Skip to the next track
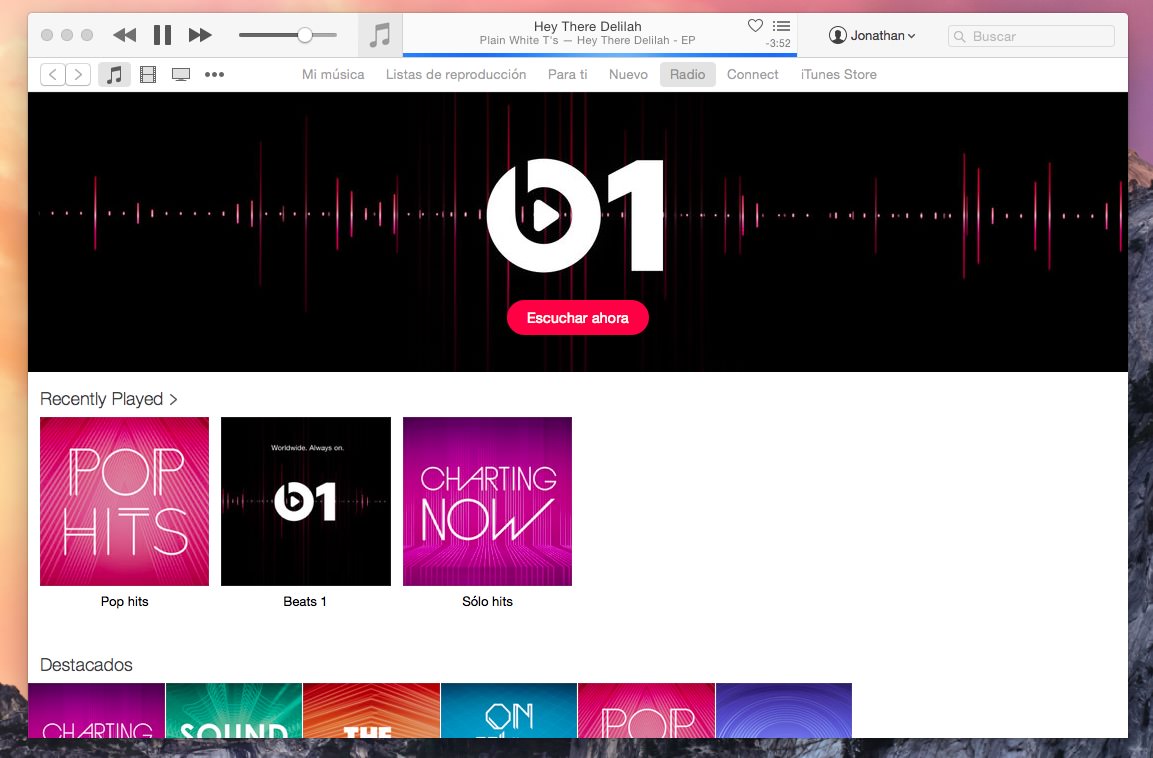The height and width of the screenshot is (758, 1153). tap(200, 36)
